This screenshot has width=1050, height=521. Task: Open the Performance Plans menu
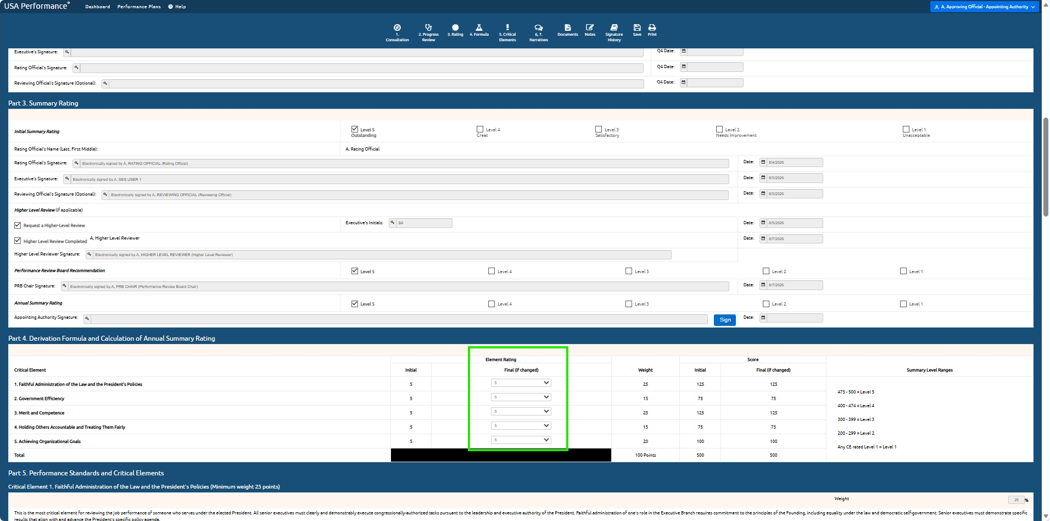pyautogui.click(x=139, y=6)
